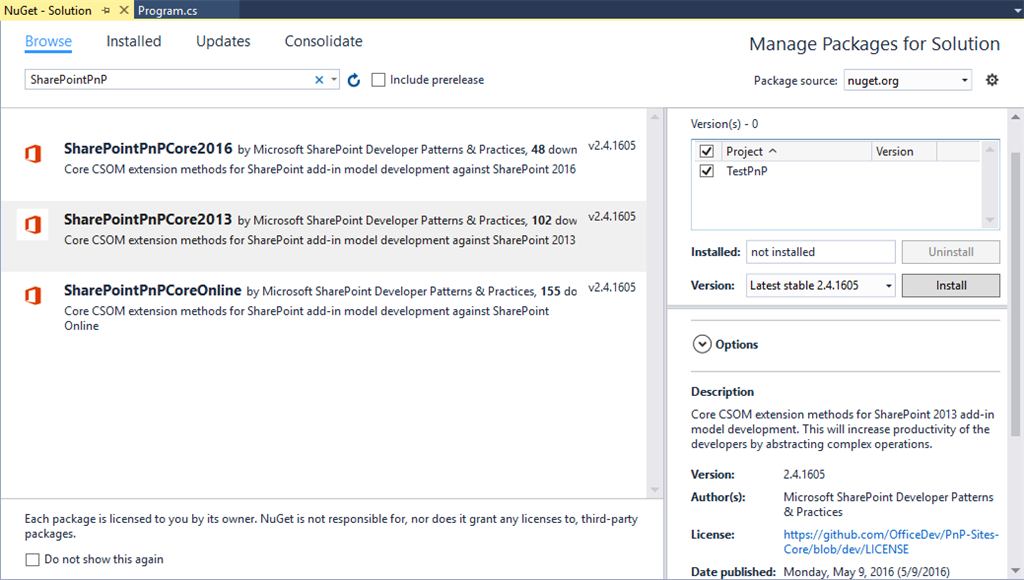Collapse the Options section
Screen dimensions: 1024x580
pos(702,343)
